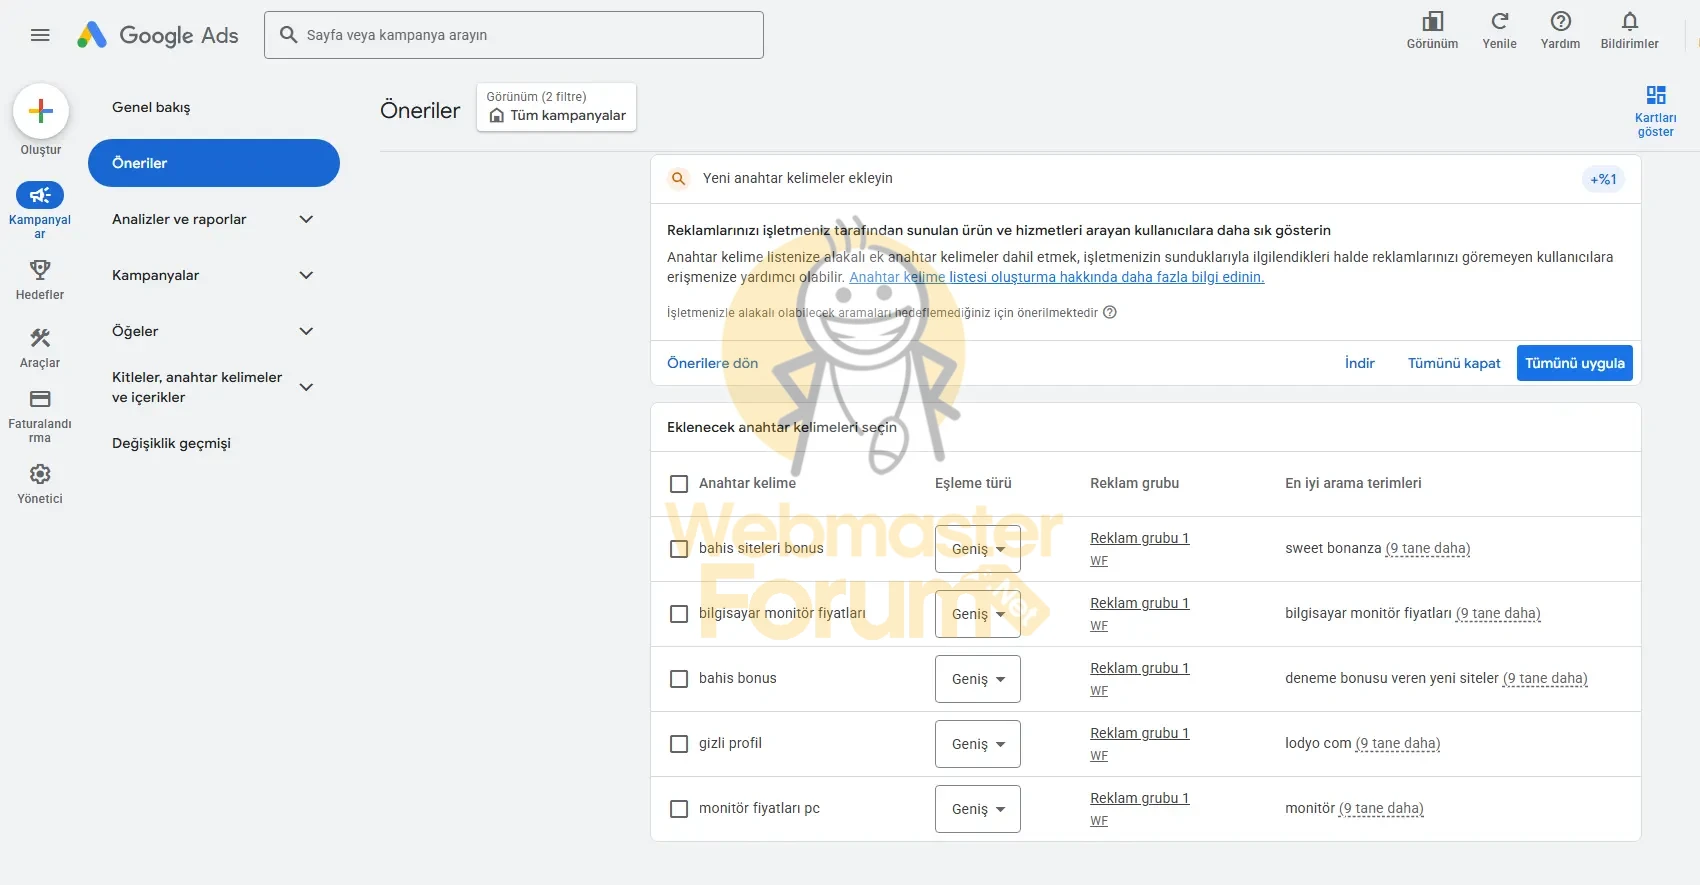Open Yönetici gear icon
Viewport: 1700px width, 885px height.
[40, 474]
